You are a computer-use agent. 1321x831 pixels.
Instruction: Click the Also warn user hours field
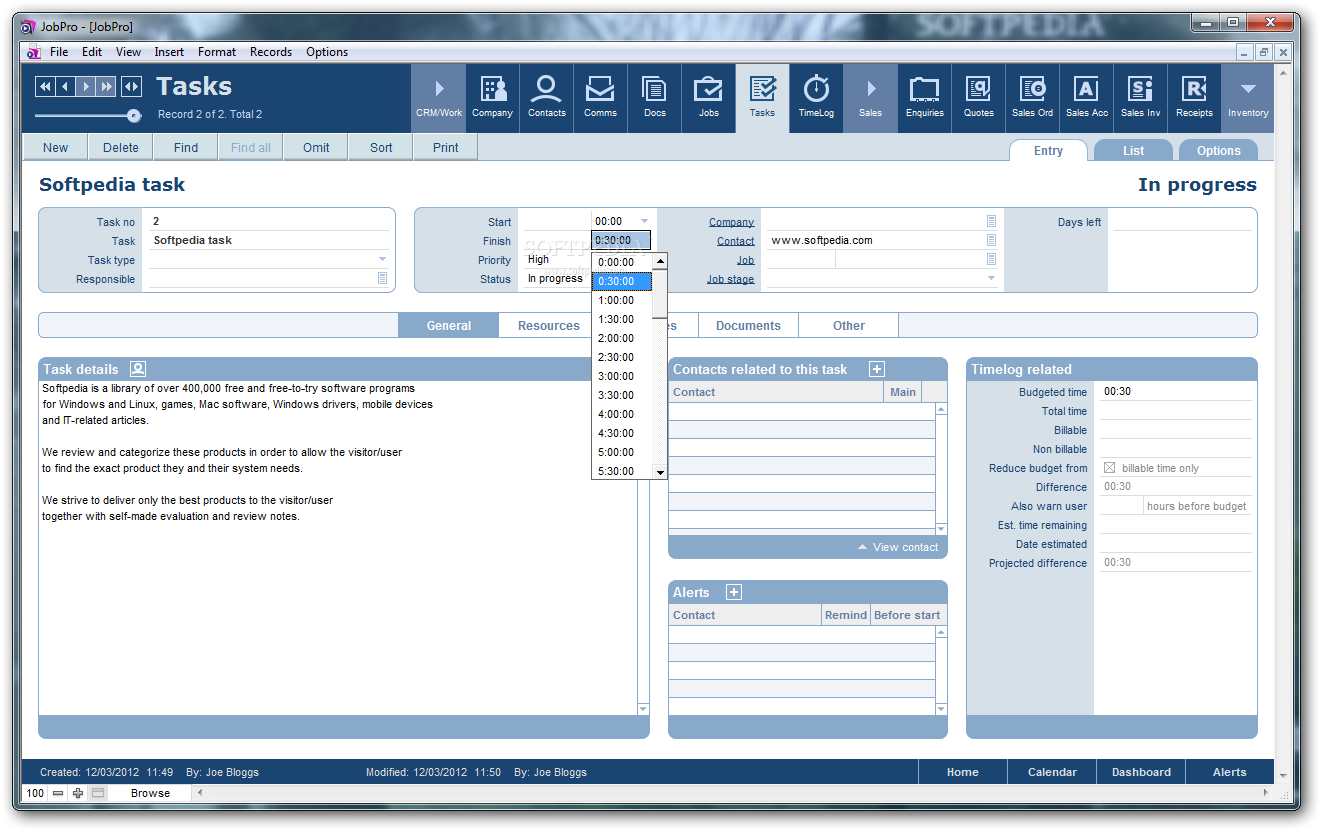(1121, 506)
